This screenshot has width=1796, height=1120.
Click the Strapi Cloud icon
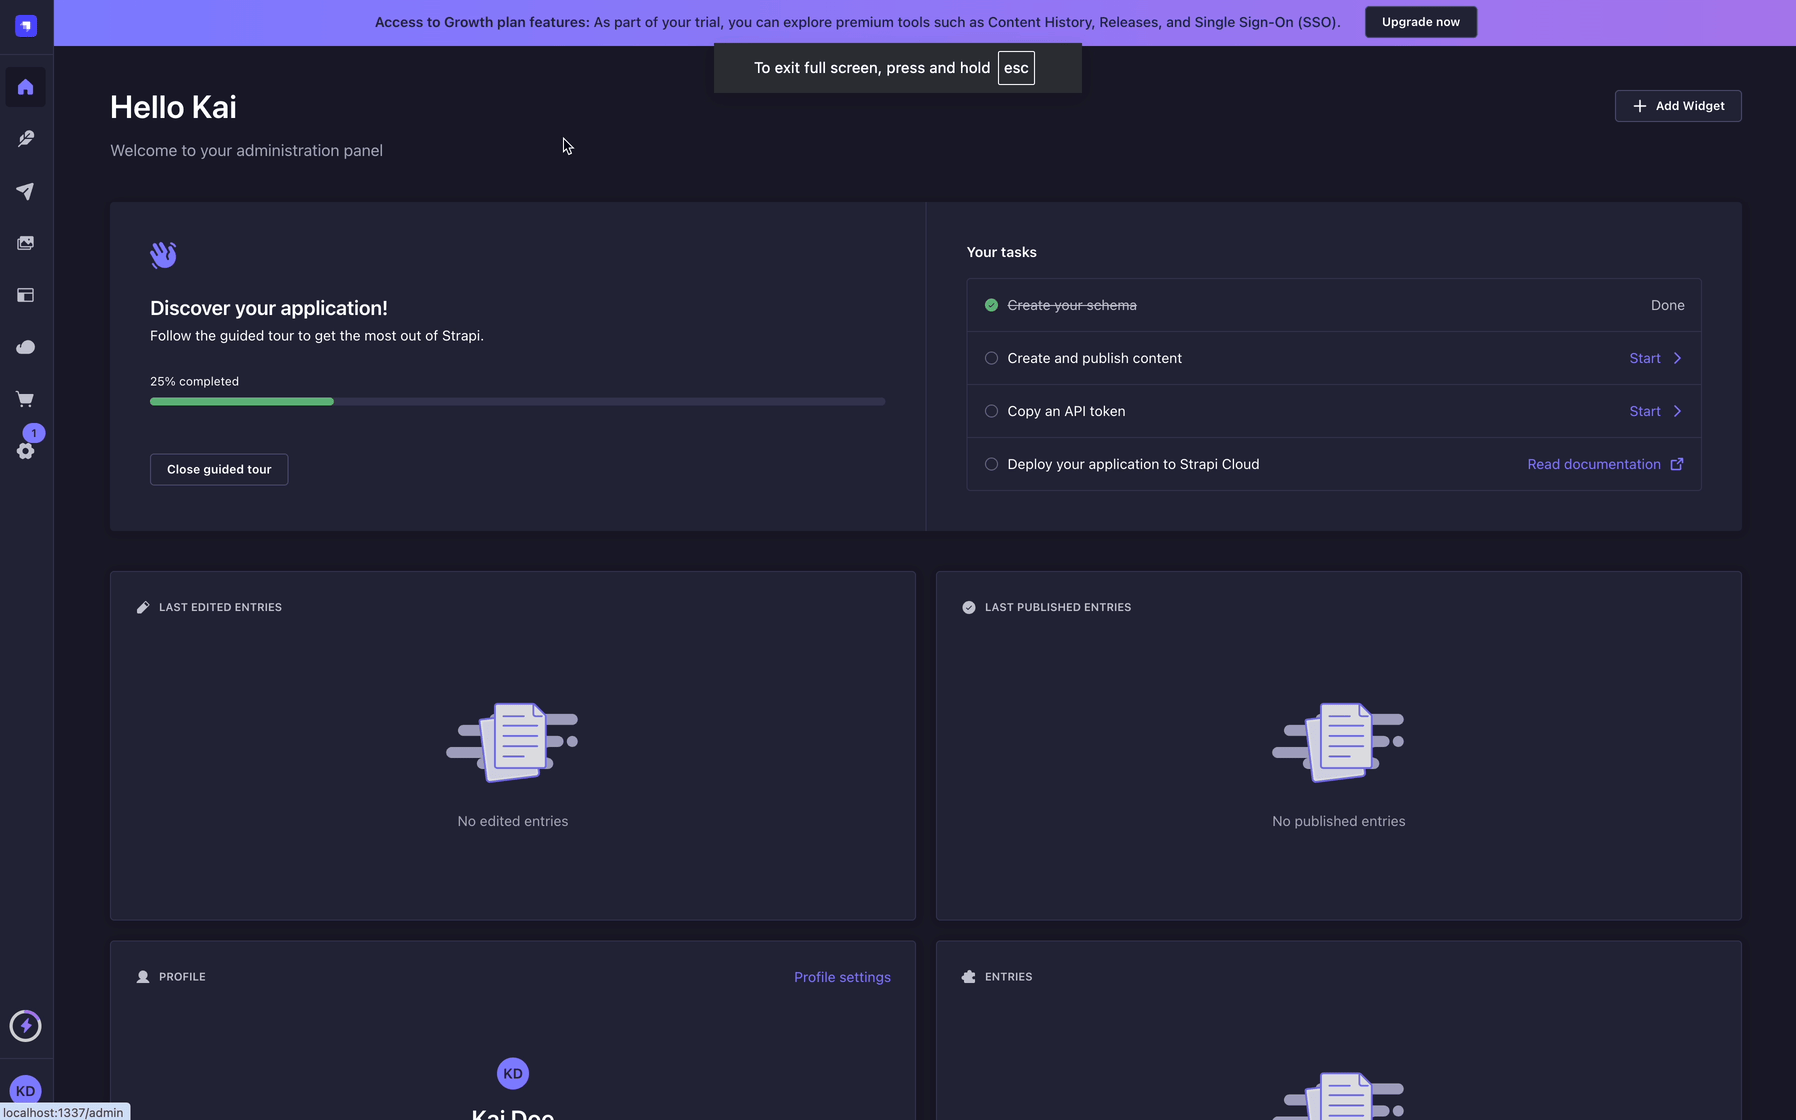tap(25, 347)
